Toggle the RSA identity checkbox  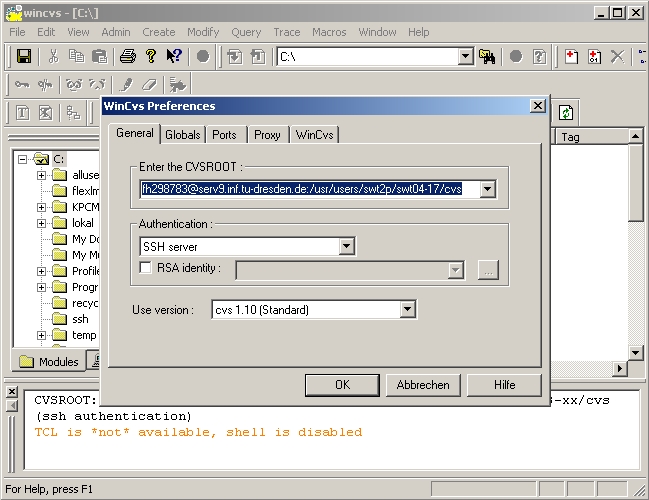tap(145, 267)
